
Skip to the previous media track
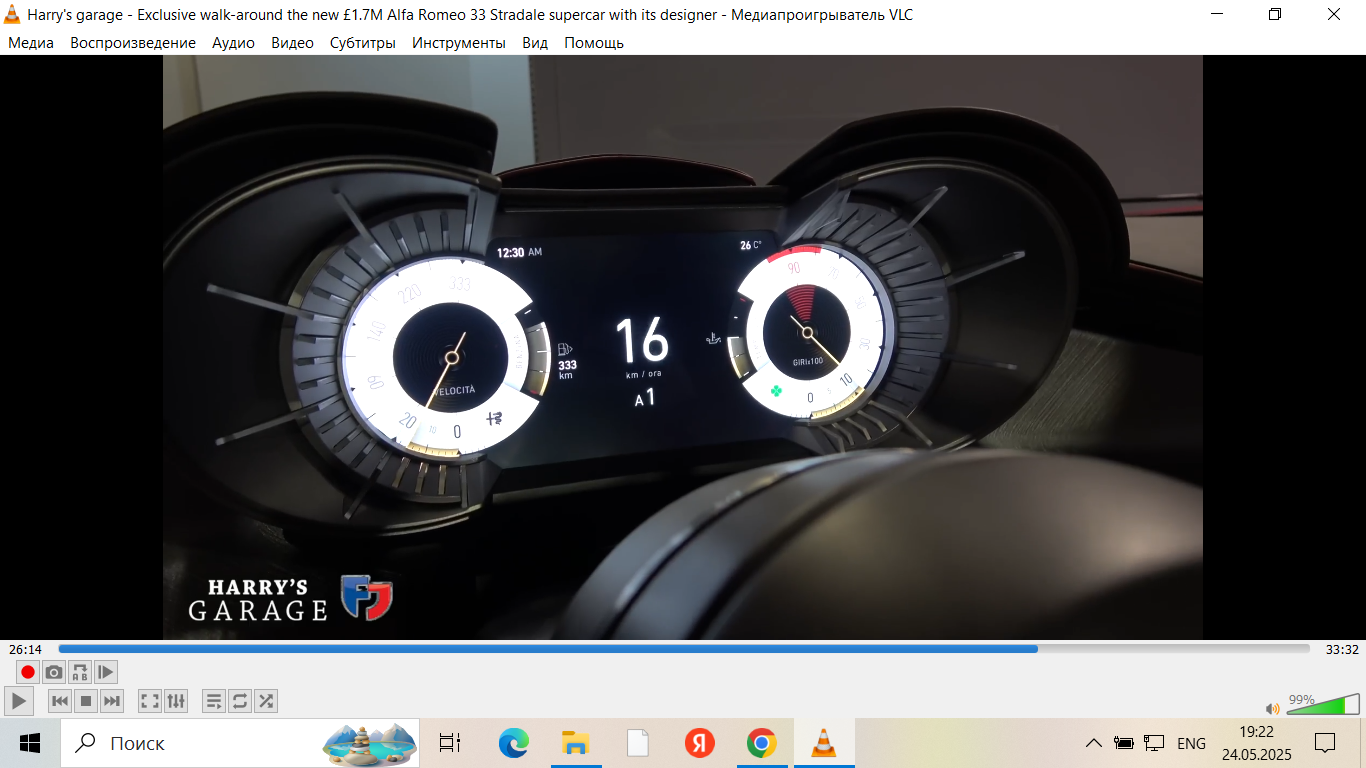point(60,701)
